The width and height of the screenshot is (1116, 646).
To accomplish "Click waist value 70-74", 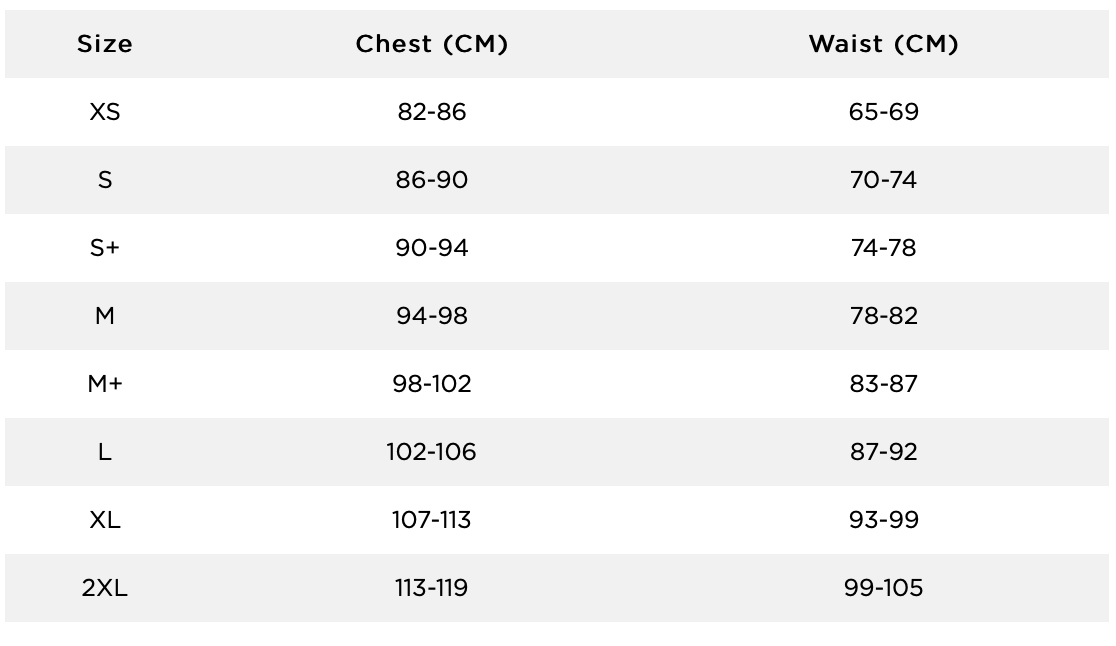I will coord(883,180).
